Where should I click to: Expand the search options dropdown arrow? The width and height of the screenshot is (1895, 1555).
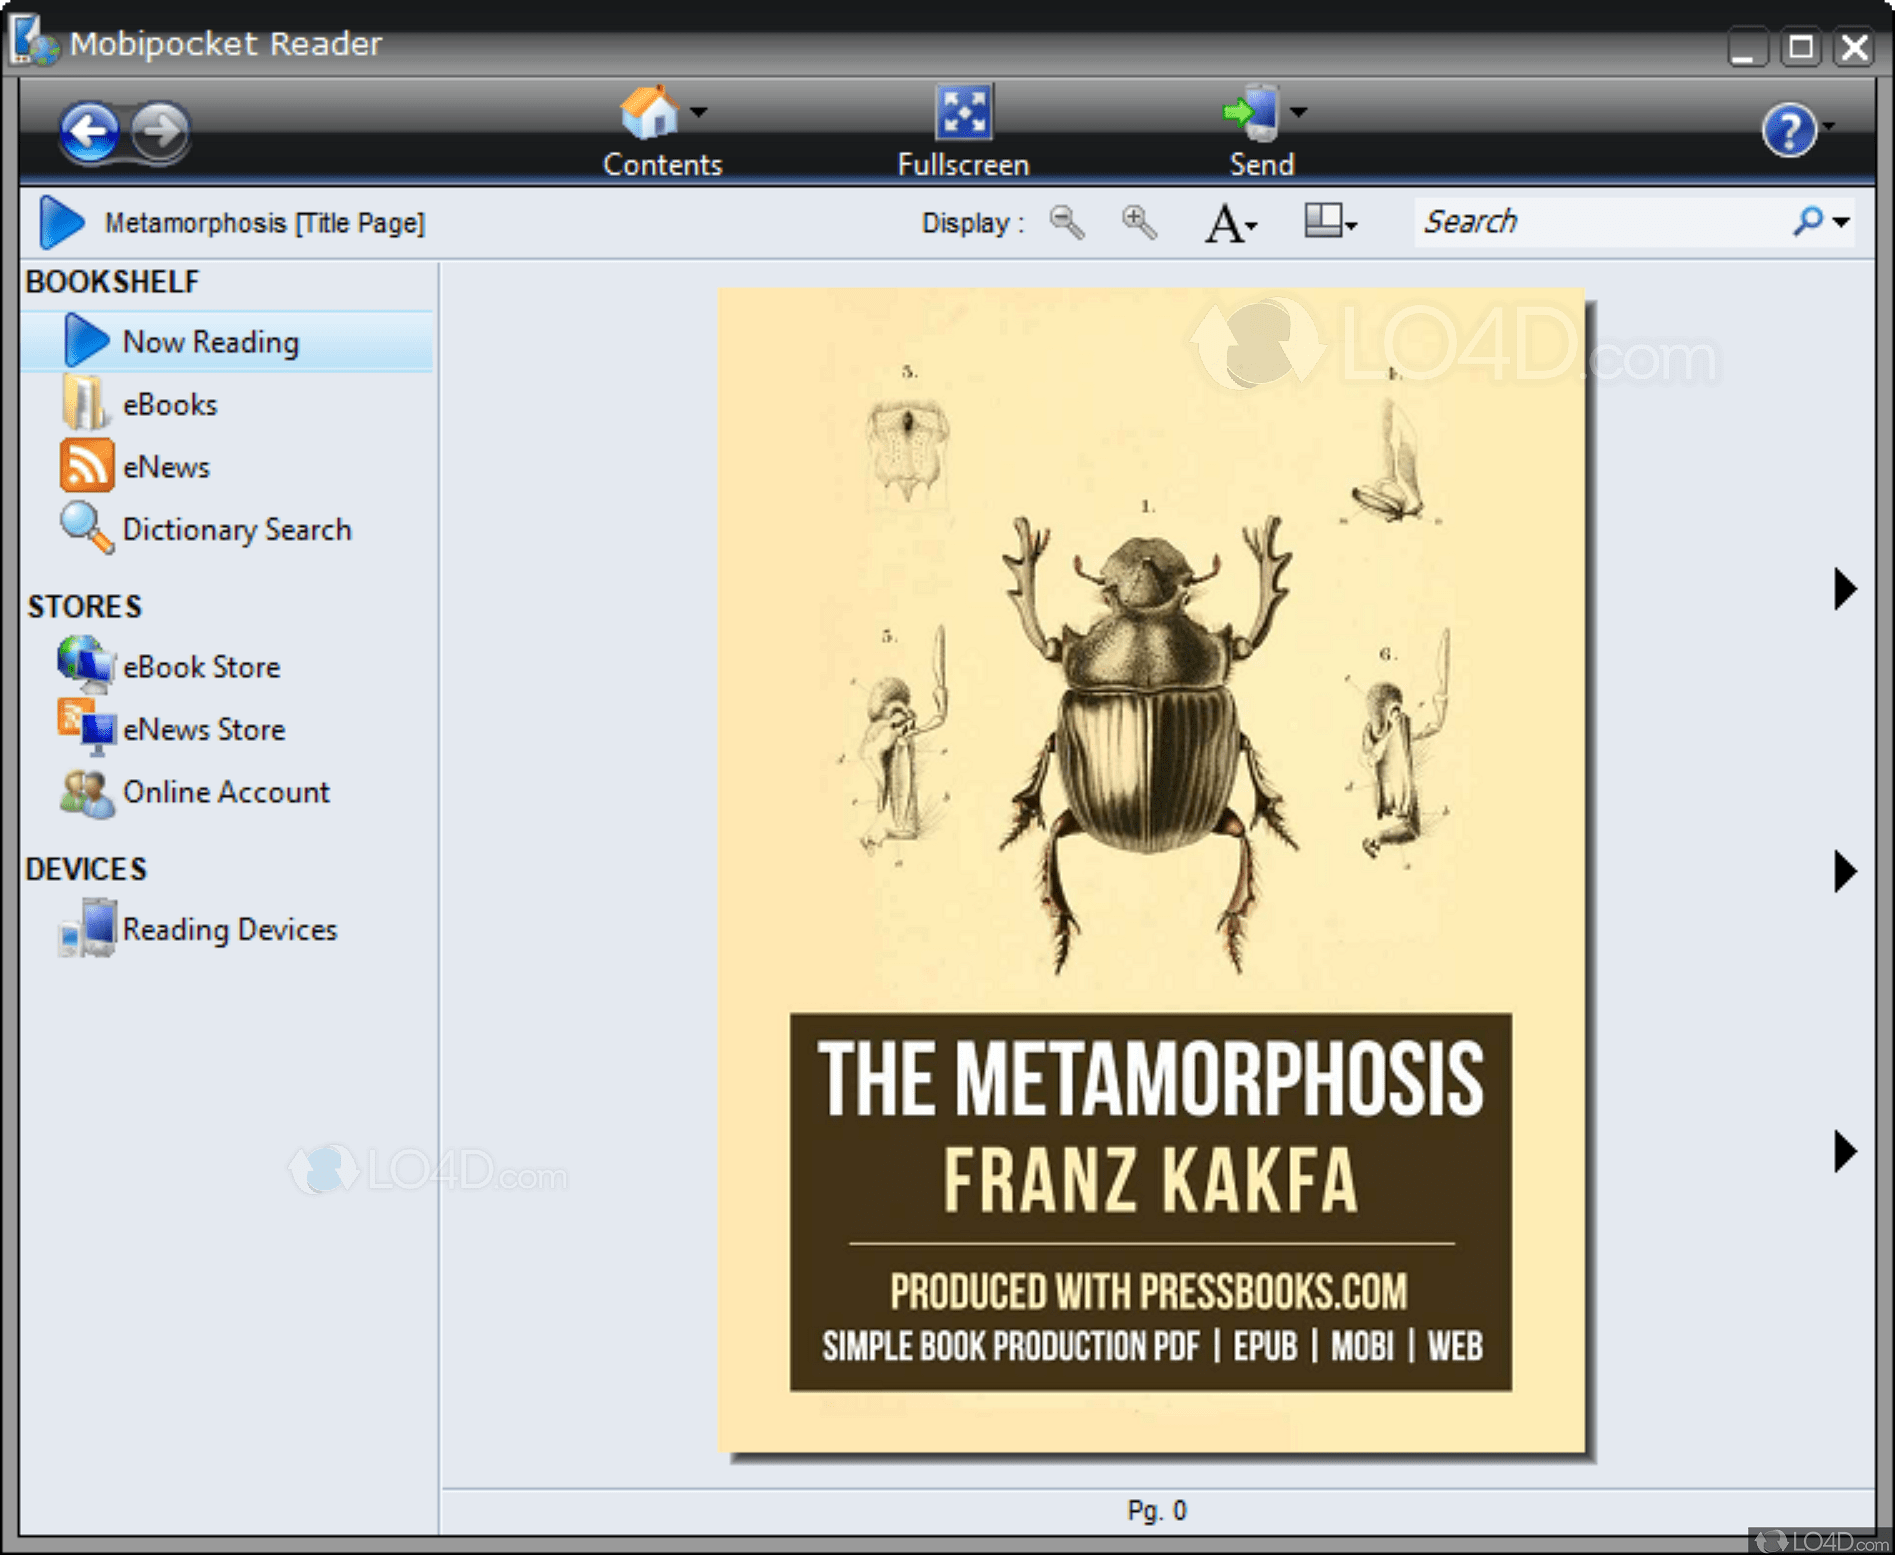pos(1841,222)
